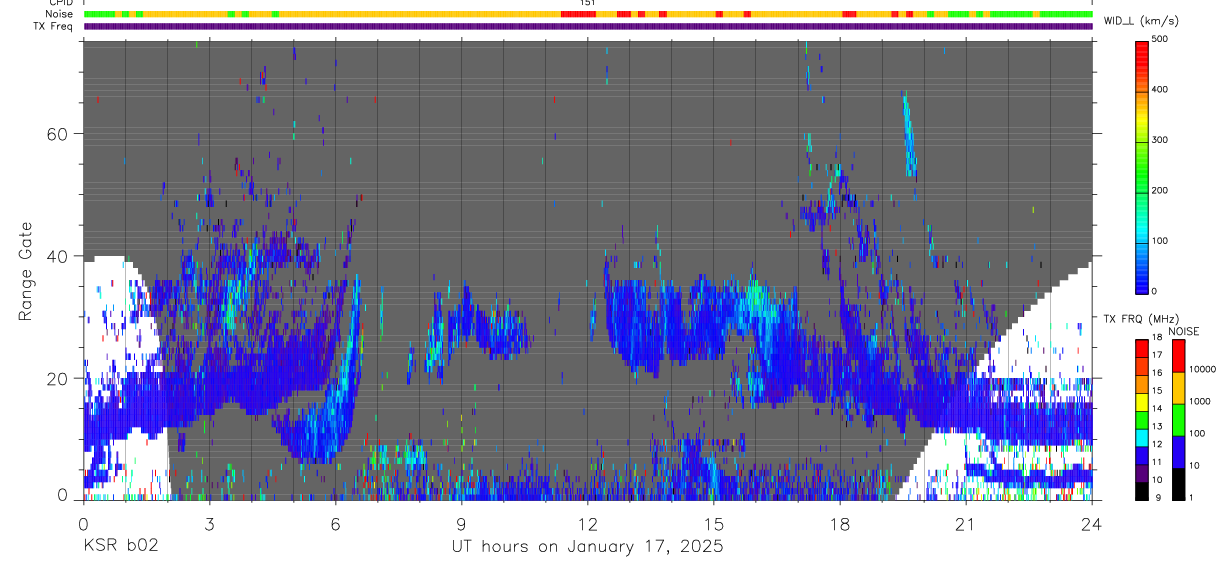The image size is (1228, 567).
Task: Click the cyan diagonal echo streak above gate 50 near 19.5 UT
Action: coord(909,134)
